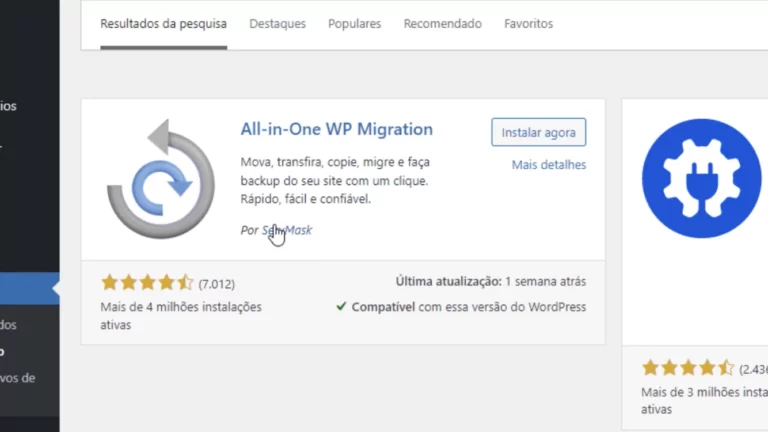Switch to the Destaques tab
768x432 pixels.
pyautogui.click(x=277, y=24)
